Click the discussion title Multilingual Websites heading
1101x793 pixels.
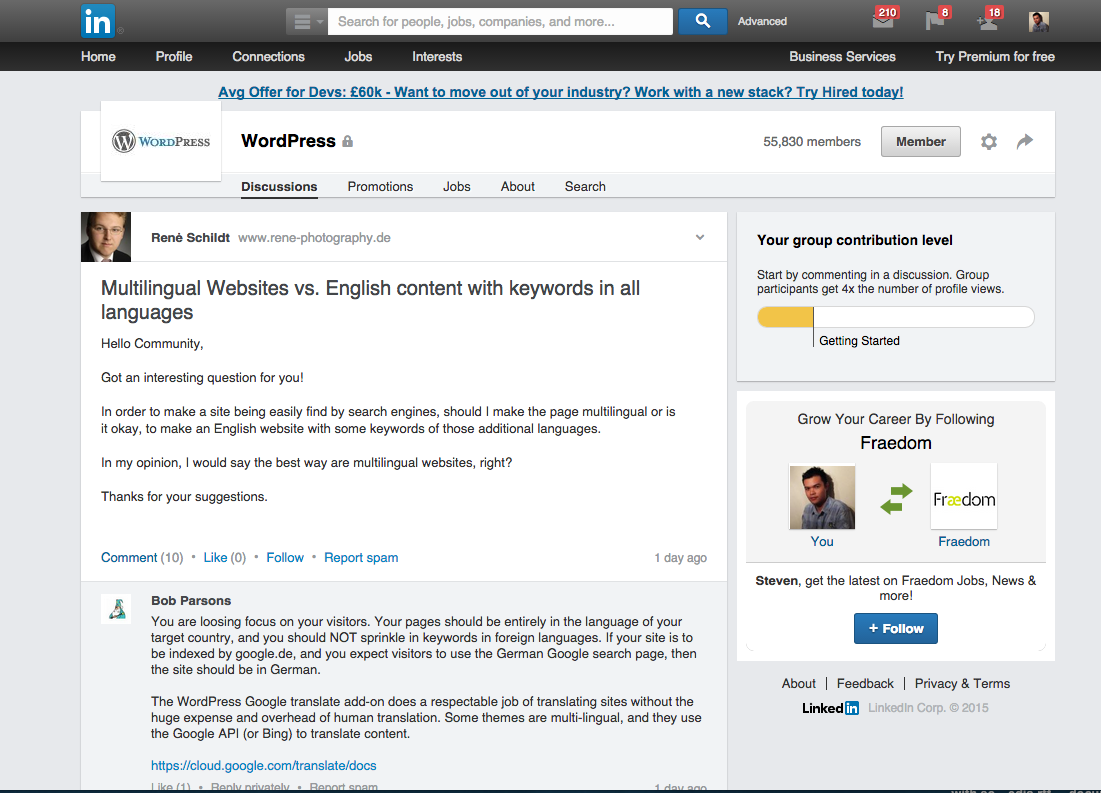[x=370, y=300]
